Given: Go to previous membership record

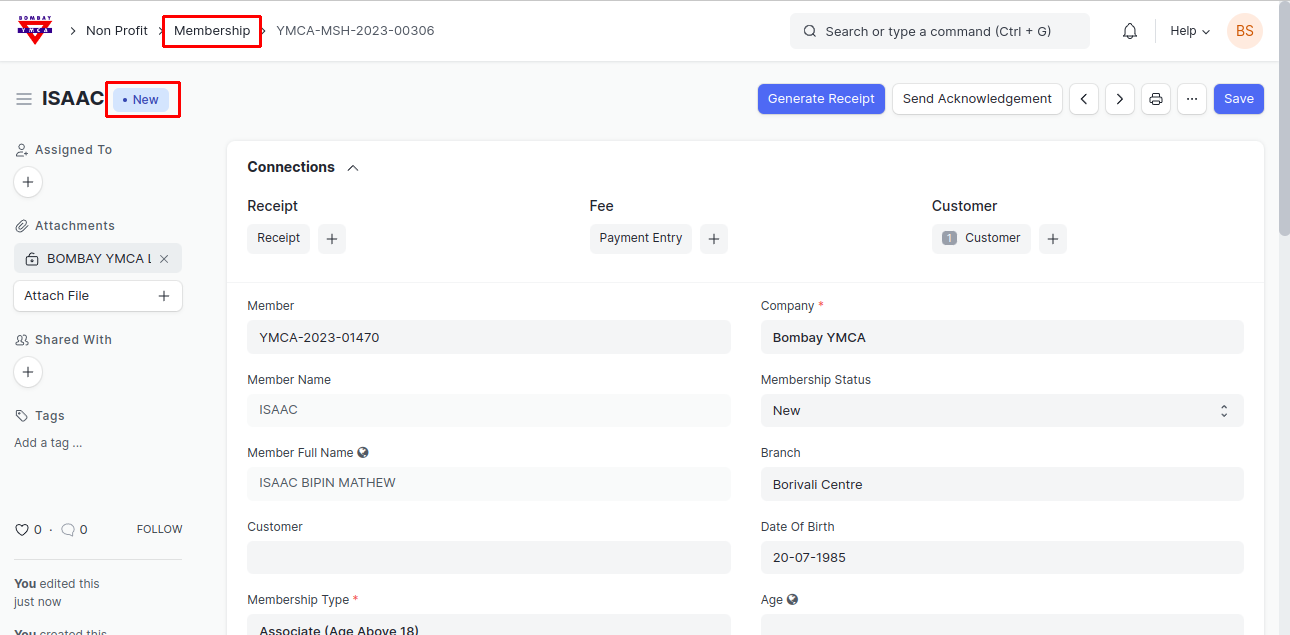Looking at the screenshot, I should pos(1084,99).
